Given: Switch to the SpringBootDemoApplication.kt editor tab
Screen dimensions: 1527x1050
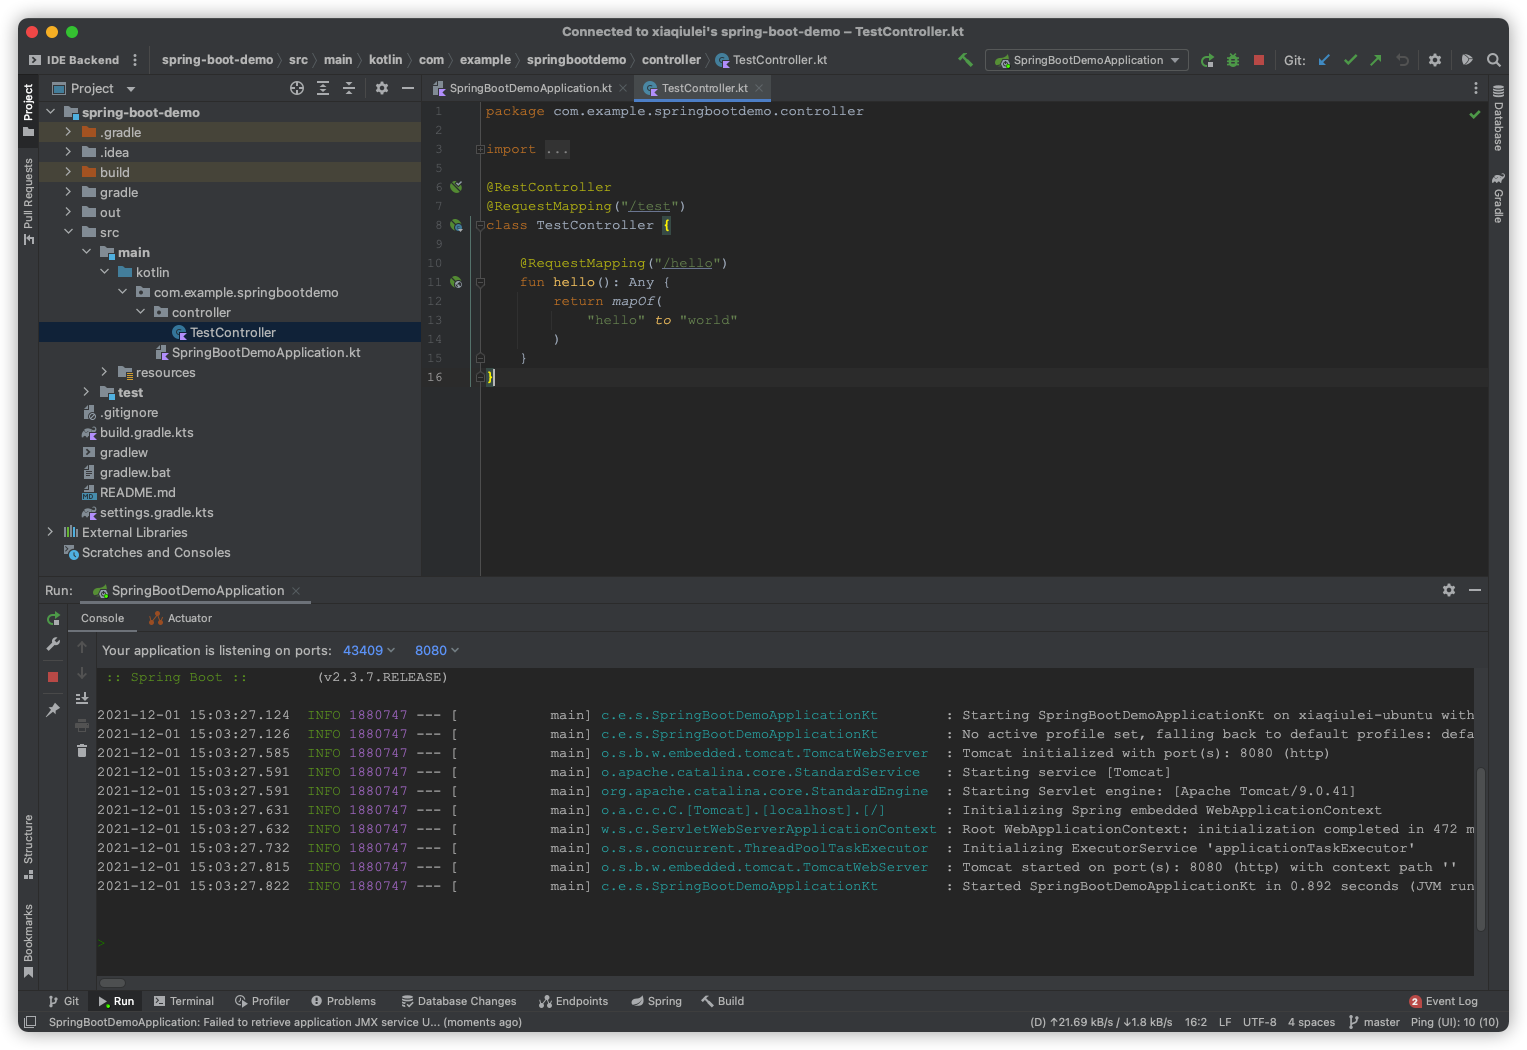Looking at the screenshot, I should pos(529,88).
